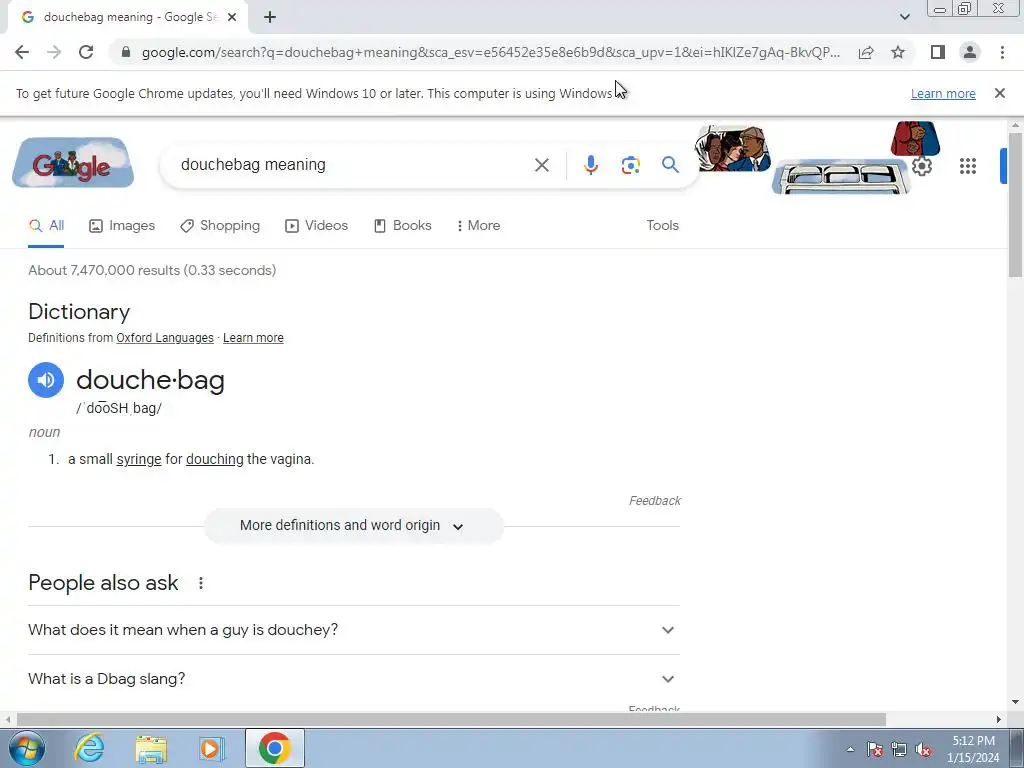Screen dimensions: 1024x768
Task: Switch to the Images tab
Action: [122, 226]
